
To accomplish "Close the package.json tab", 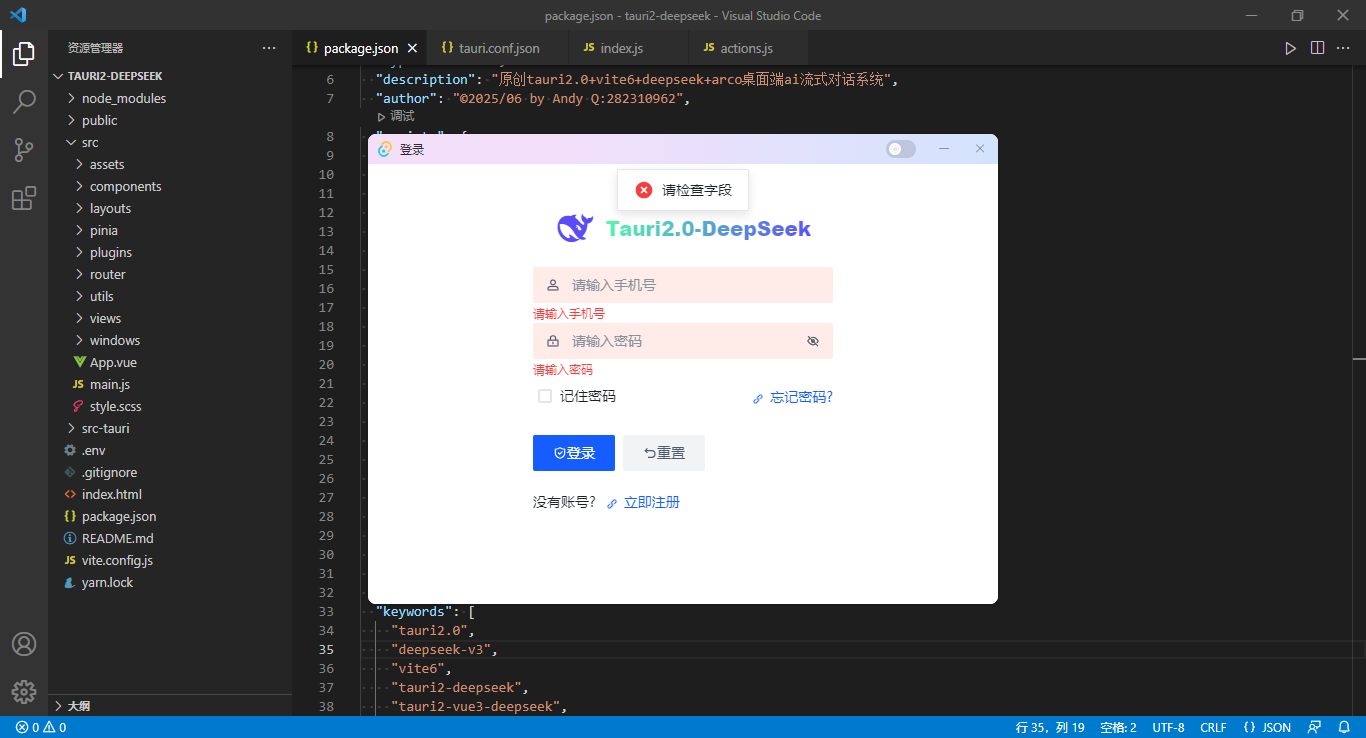I will point(412,48).
